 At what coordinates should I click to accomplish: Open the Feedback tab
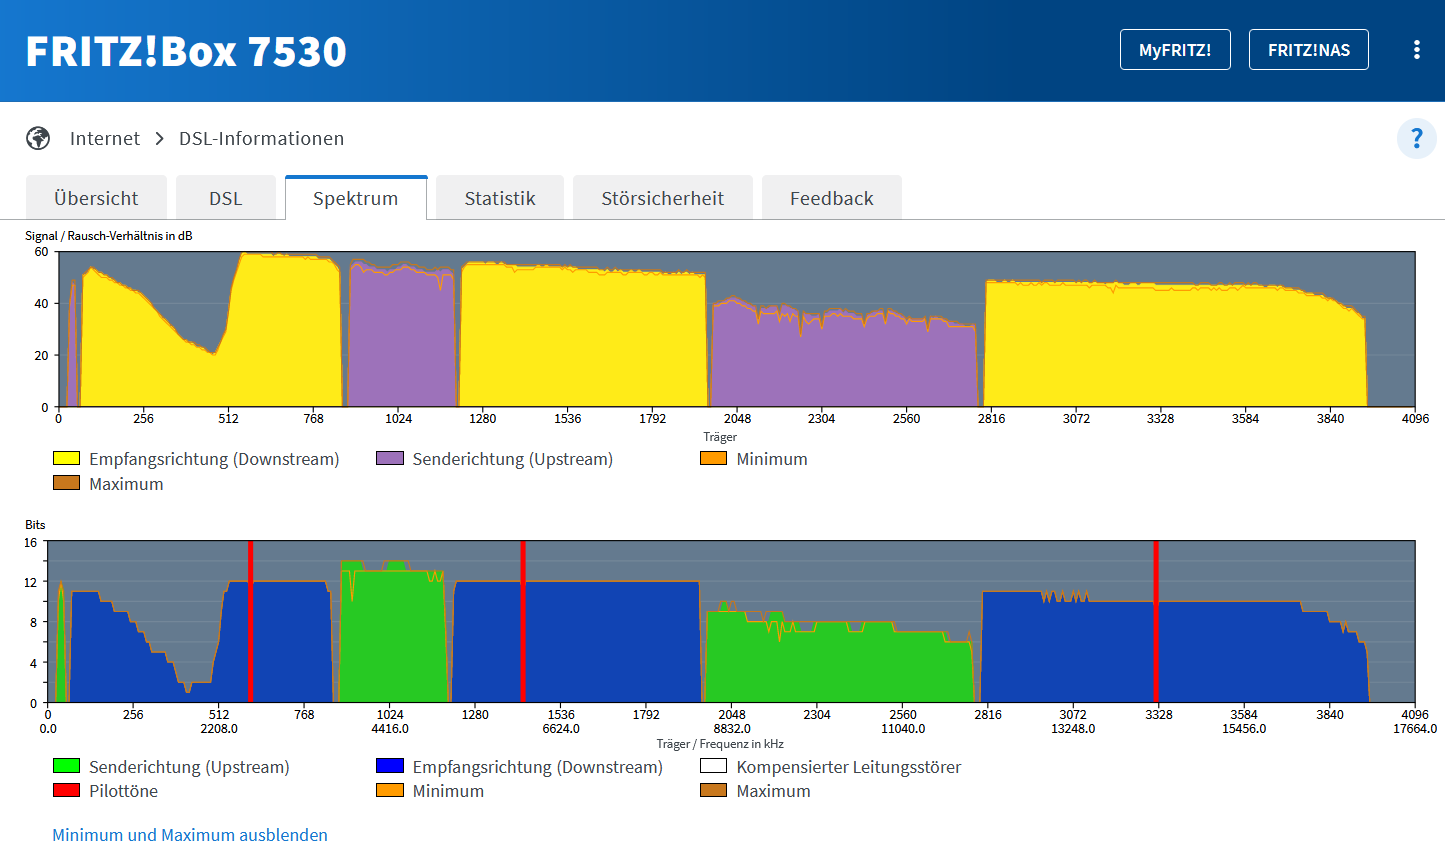coord(832,198)
